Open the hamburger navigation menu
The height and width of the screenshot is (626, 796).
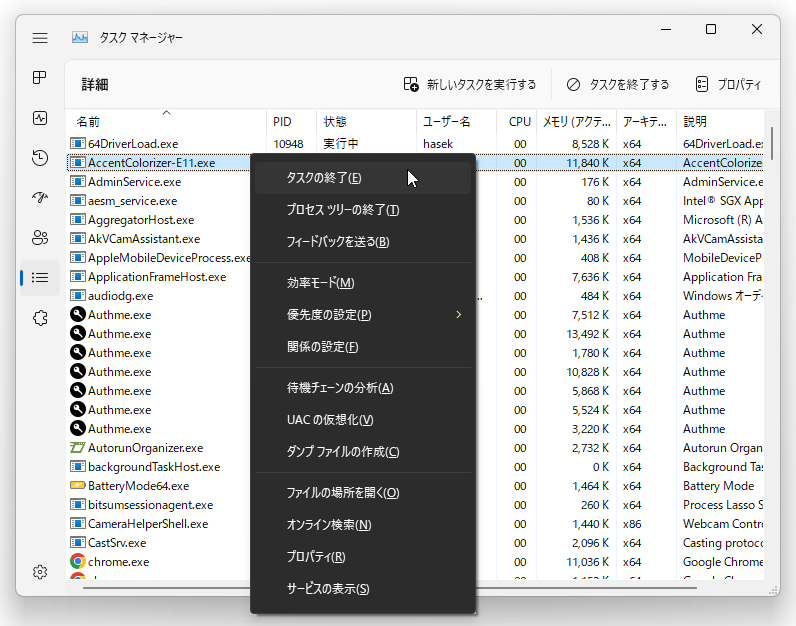tap(40, 38)
